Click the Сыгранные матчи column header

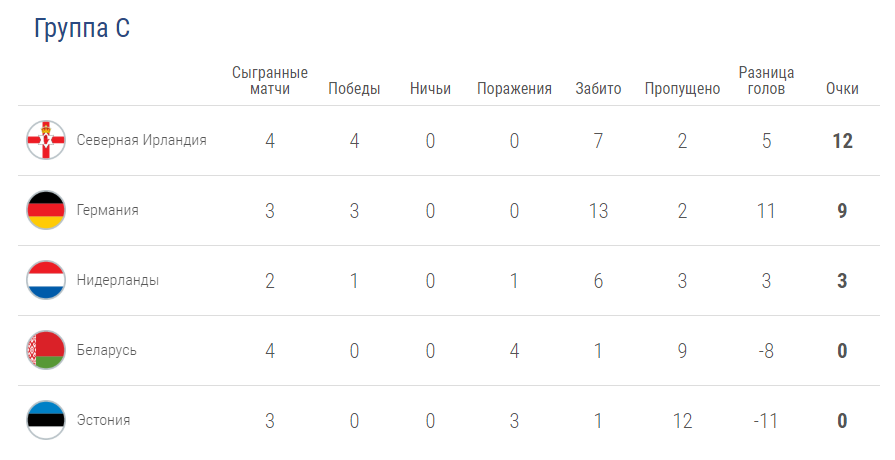tap(270, 80)
